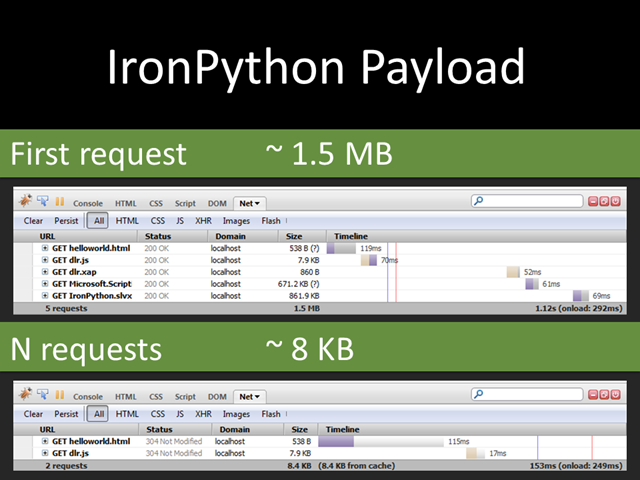Viewport: 640px width, 480px height.
Task: Click '153ms (onload: 249ms)' summary text
Action: point(576,466)
